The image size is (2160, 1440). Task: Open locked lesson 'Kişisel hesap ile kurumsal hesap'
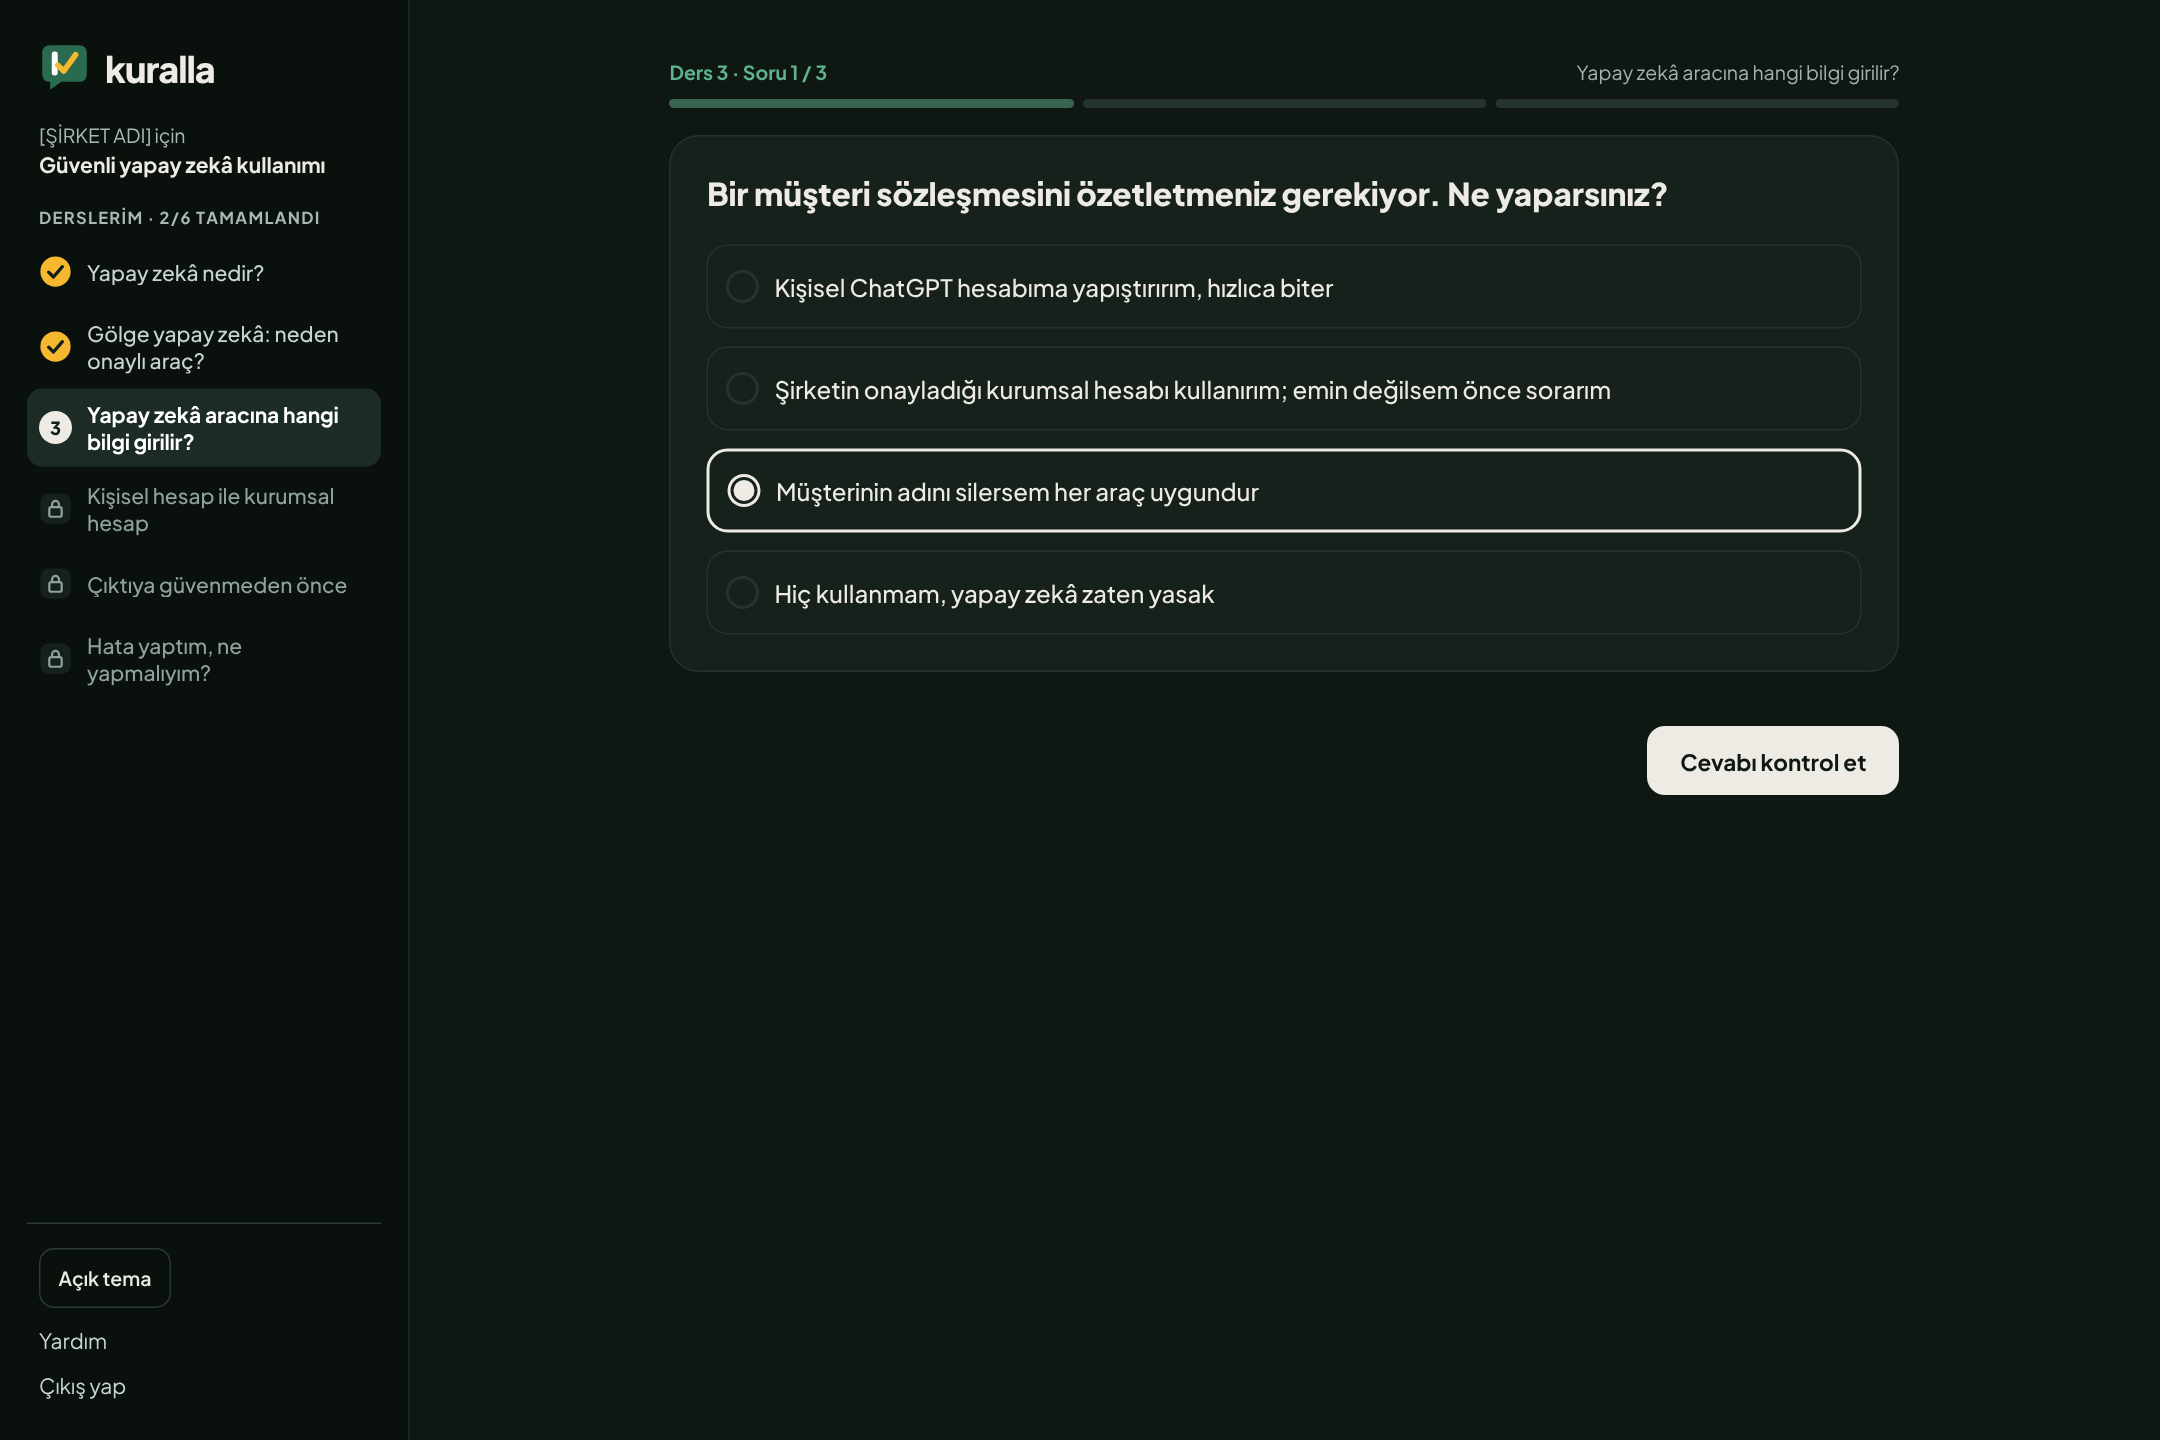(204, 509)
